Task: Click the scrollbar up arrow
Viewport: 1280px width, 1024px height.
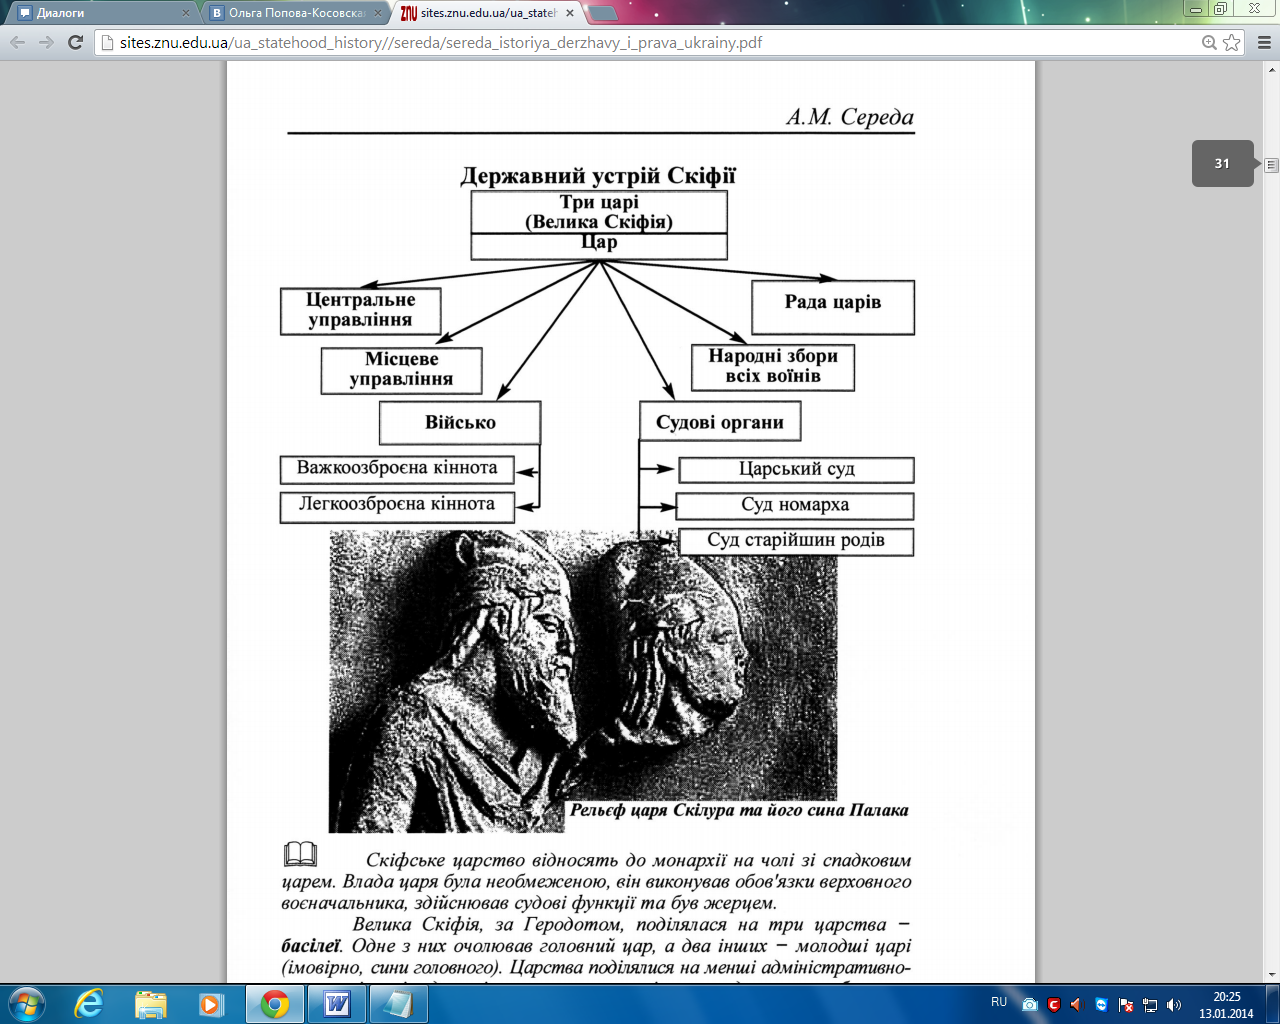Action: pyautogui.click(x=1272, y=68)
